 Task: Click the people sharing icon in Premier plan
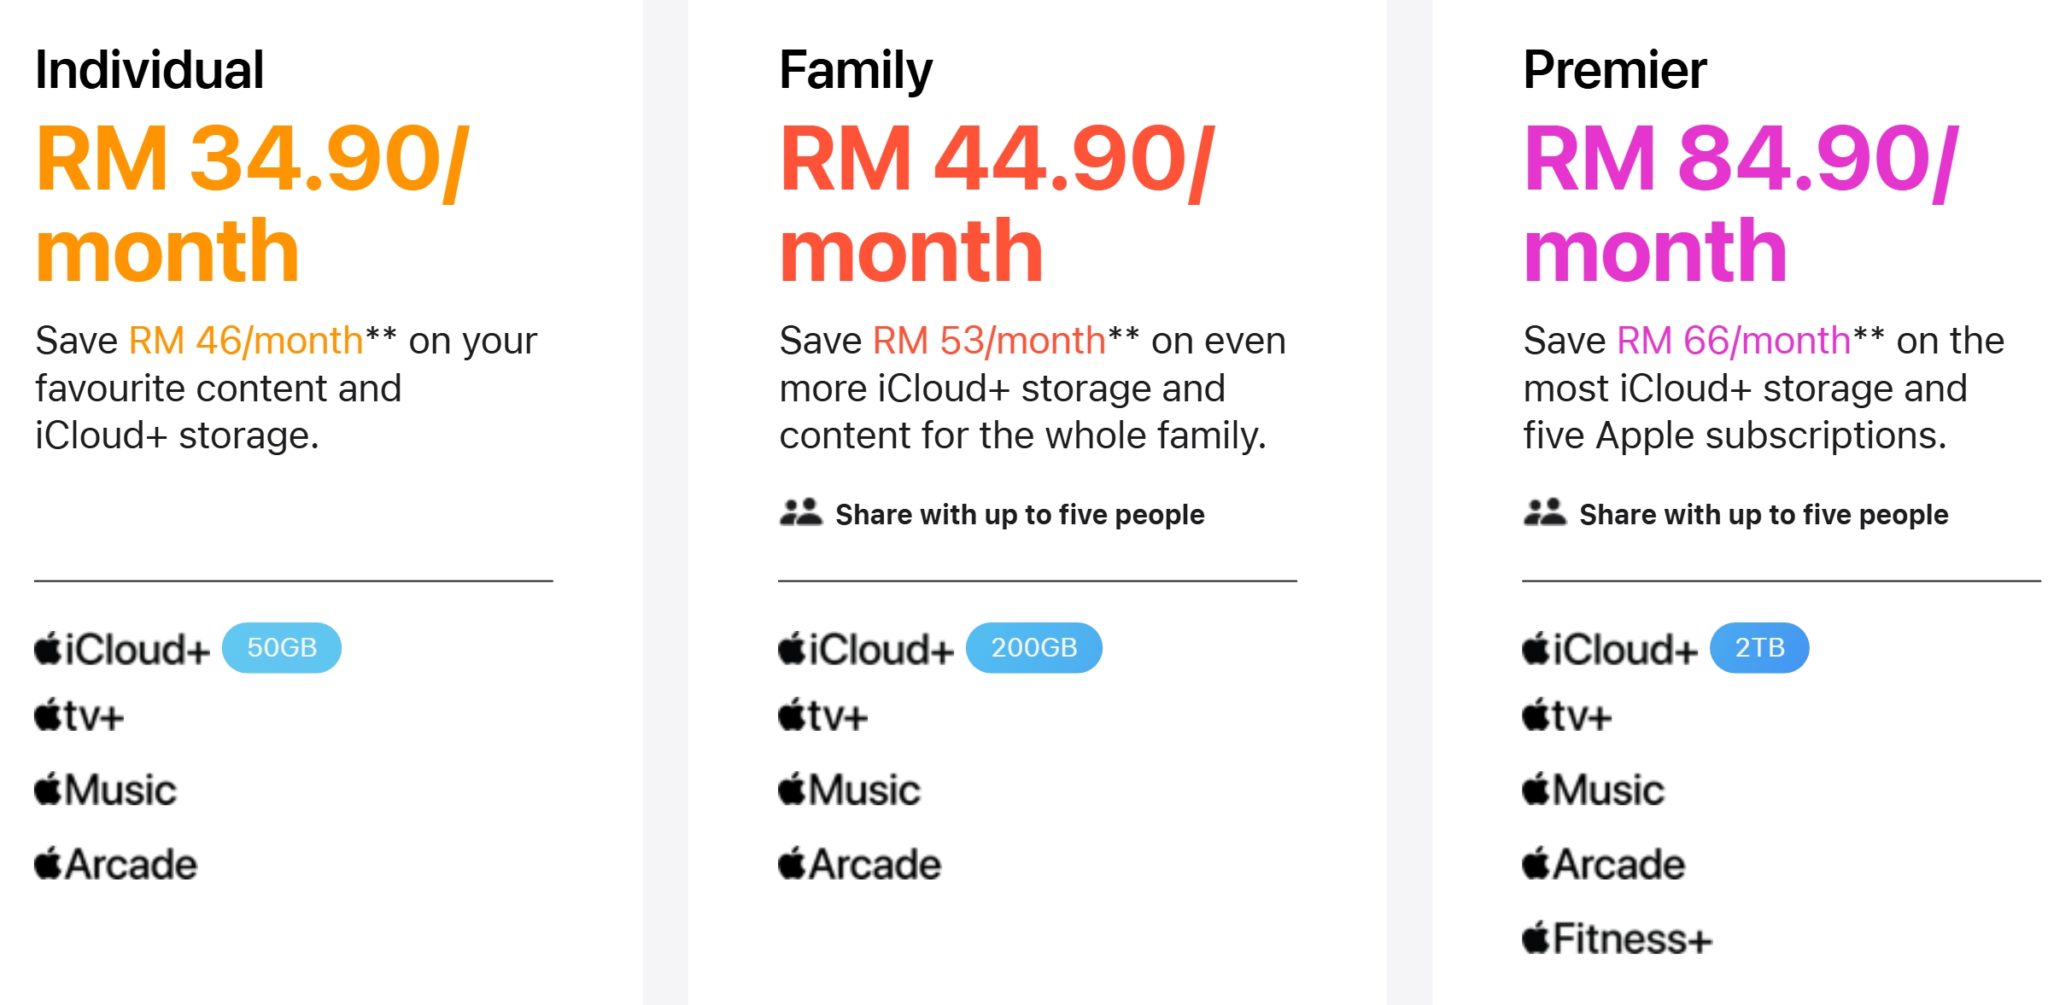[1544, 513]
